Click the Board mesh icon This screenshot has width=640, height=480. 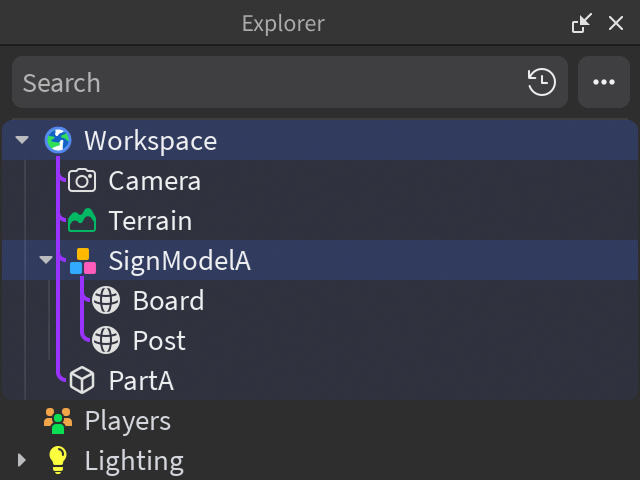click(106, 301)
